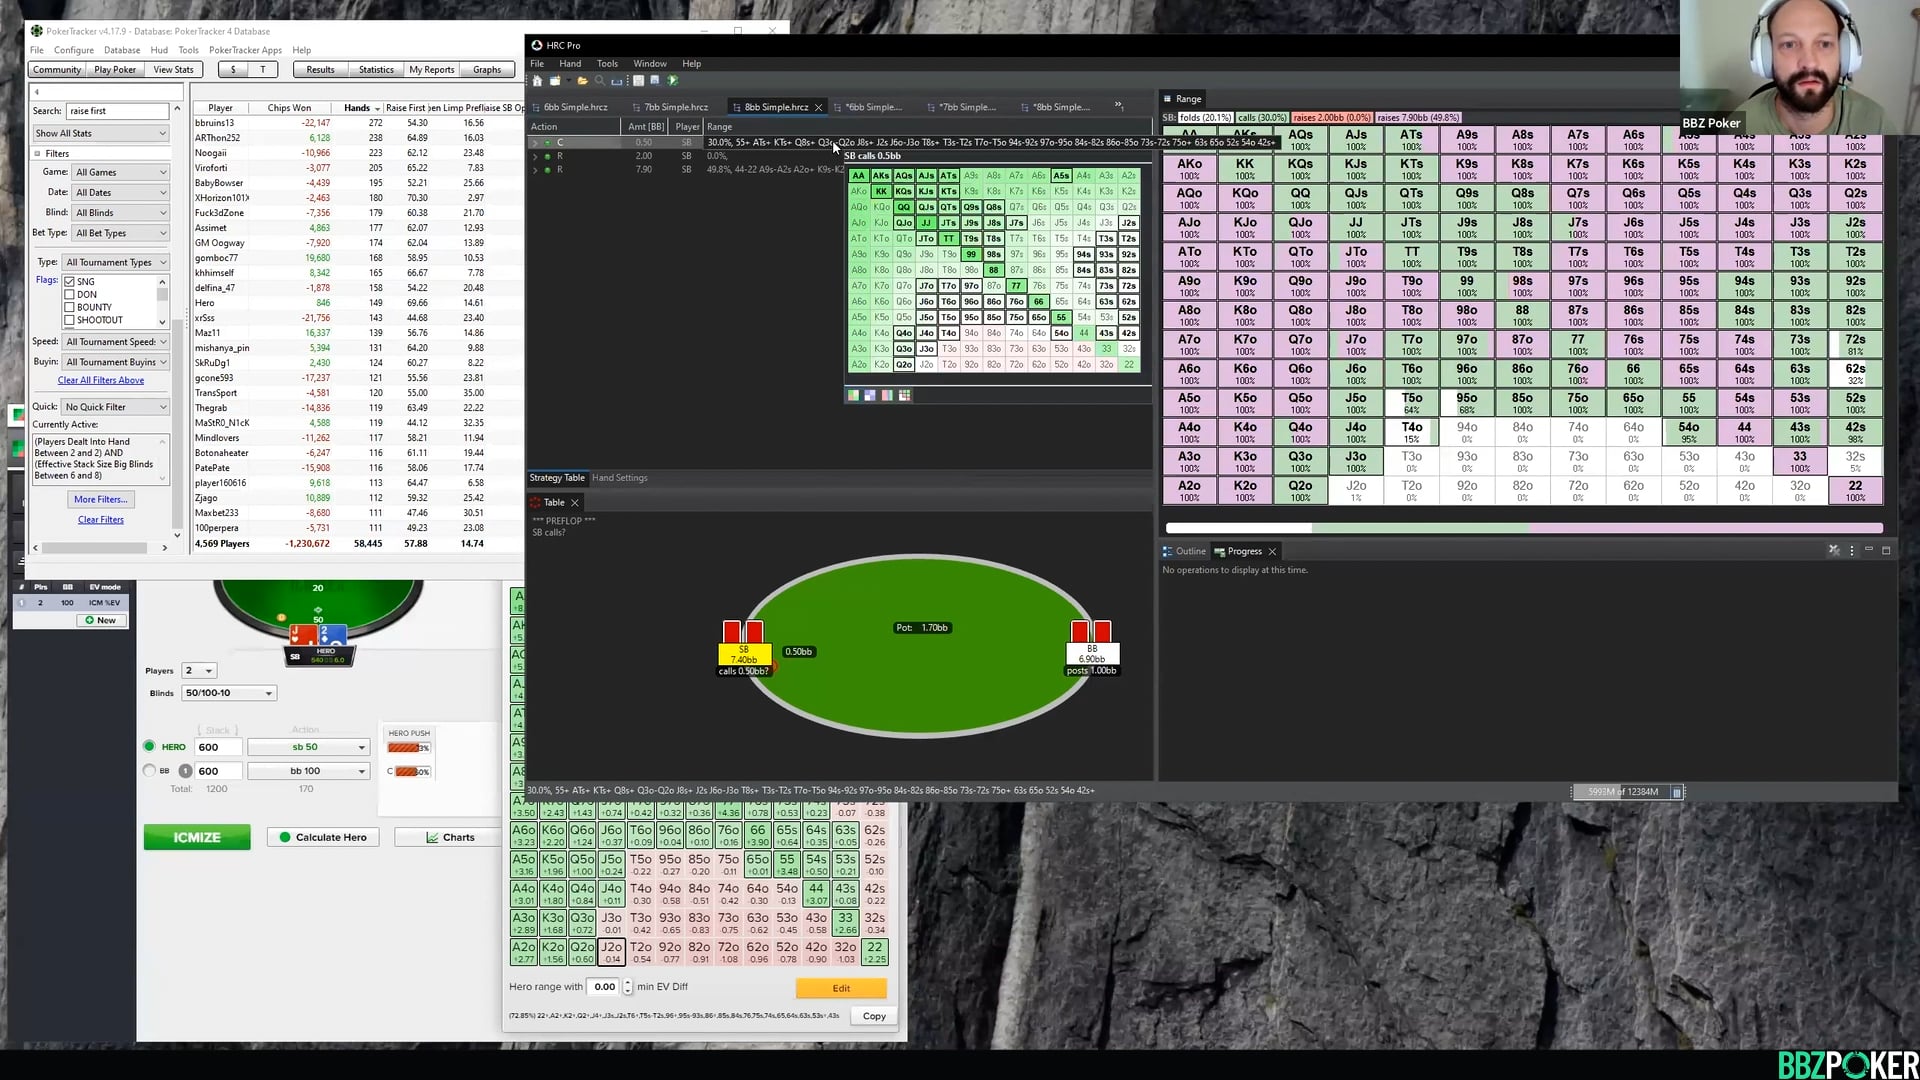The image size is (1920, 1080).
Task: Open the Tools menu in HRC Pro
Action: pos(607,64)
